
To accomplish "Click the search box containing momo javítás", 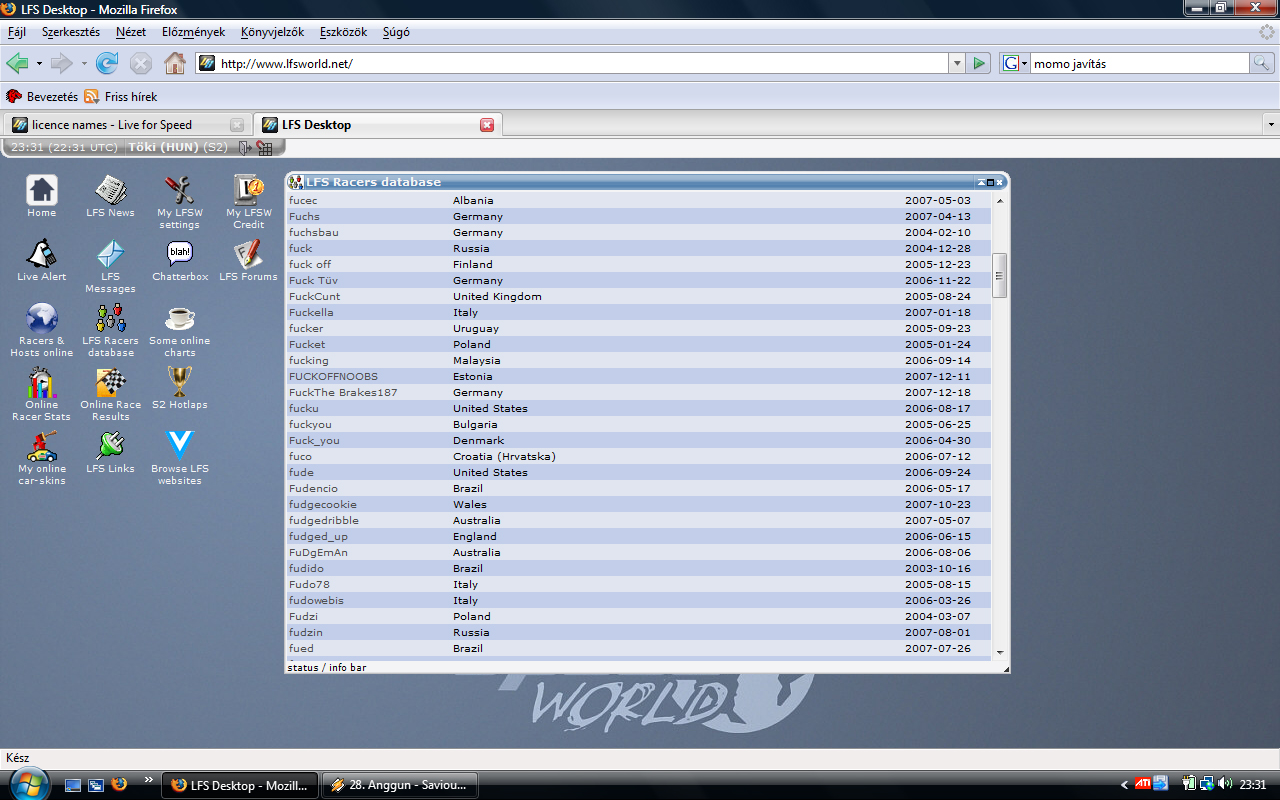I will 1140,63.
